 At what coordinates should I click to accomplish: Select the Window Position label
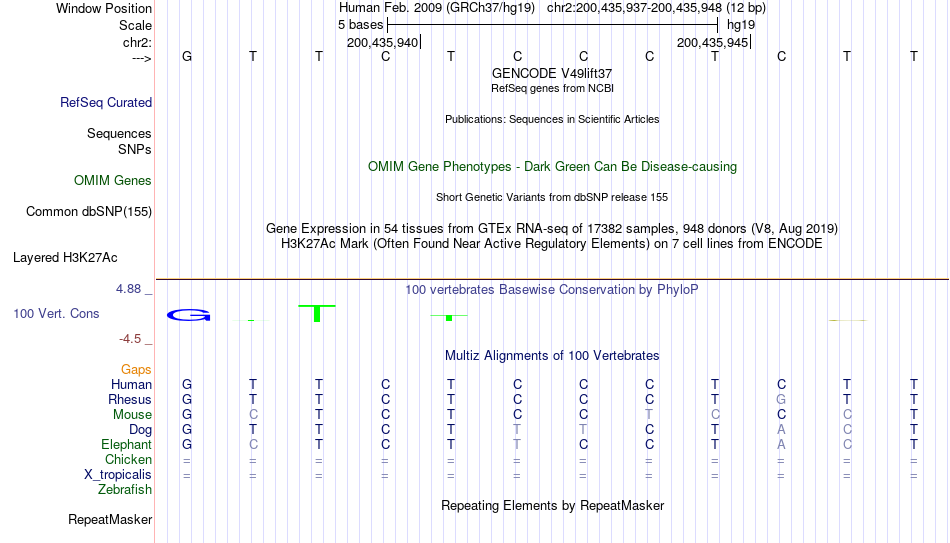pos(104,8)
